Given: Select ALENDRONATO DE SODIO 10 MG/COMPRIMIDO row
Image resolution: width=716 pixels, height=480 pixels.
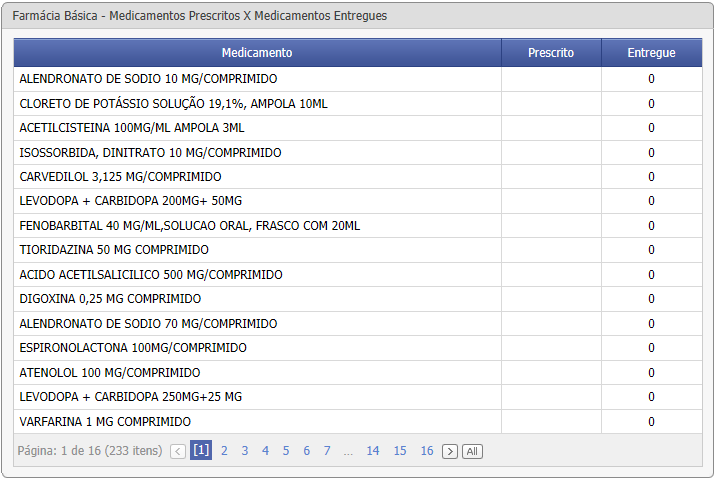Looking at the screenshot, I should coord(358,79).
